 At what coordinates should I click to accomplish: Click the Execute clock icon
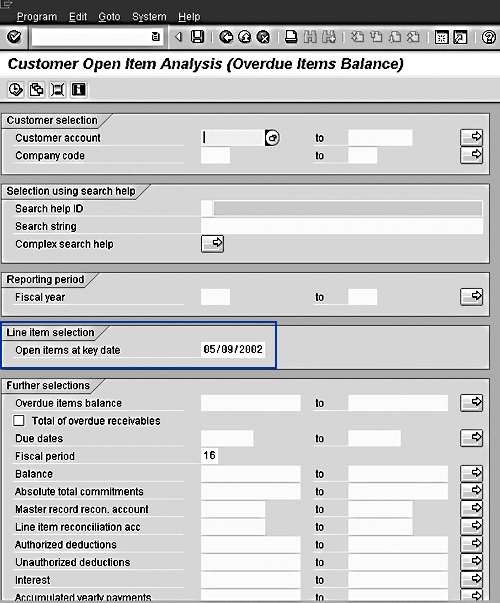click(15, 90)
